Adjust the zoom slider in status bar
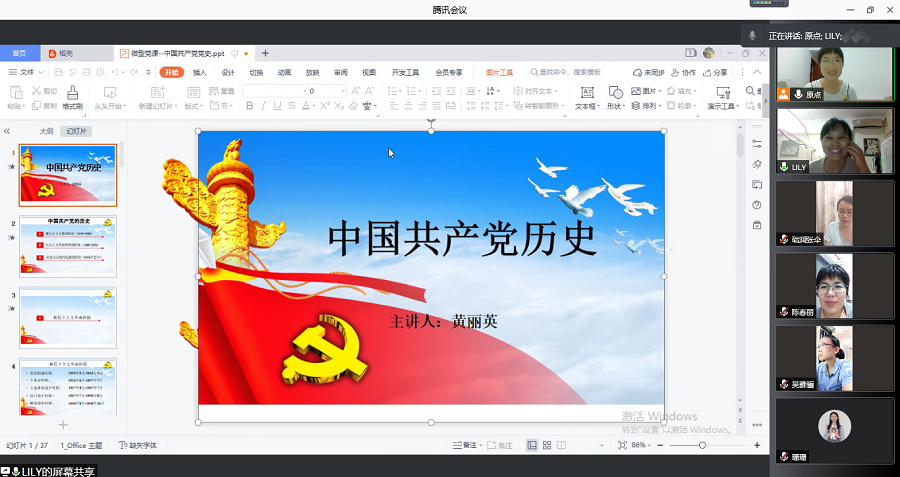 702,445
